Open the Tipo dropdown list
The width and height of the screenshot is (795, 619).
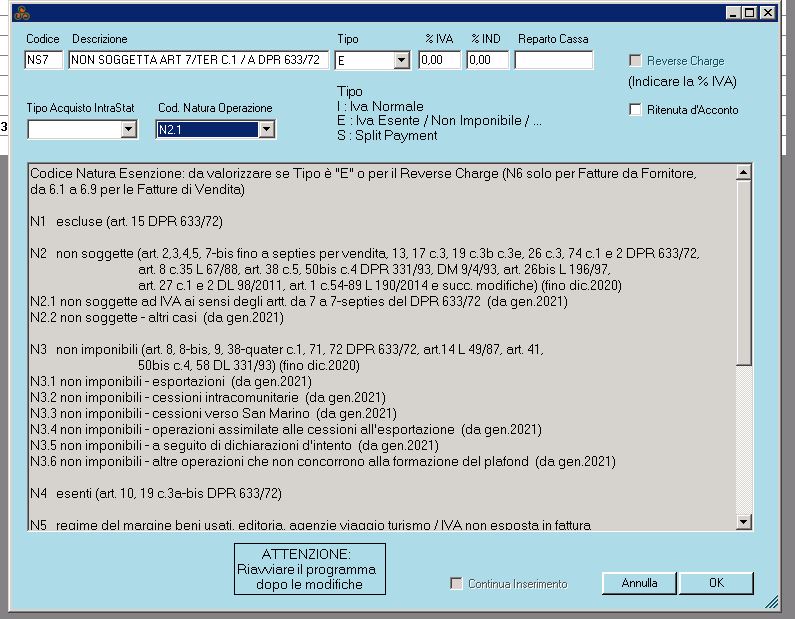pyautogui.click(x=401, y=61)
